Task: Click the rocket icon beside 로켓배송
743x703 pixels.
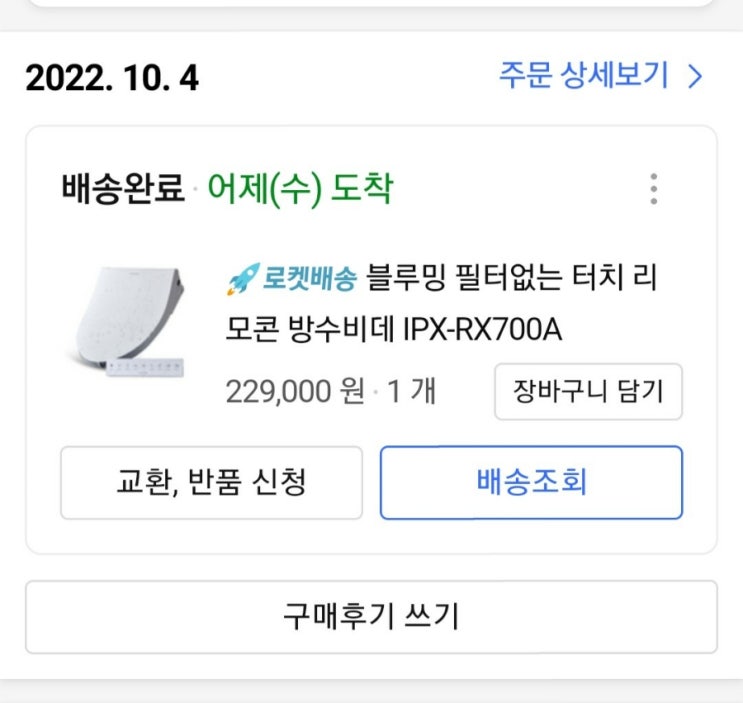Action: [x=243, y=278]
